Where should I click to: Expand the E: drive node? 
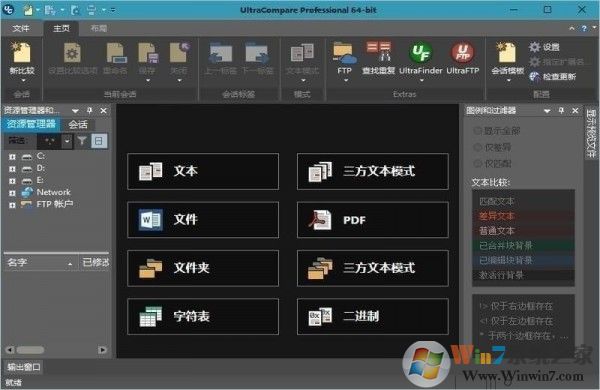[x=12, y=181]
